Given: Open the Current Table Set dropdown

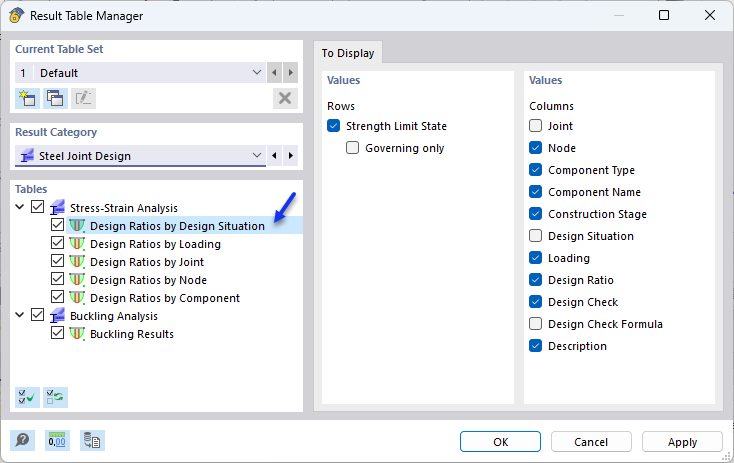Looking at the screenshot, I should pos(258,73).
